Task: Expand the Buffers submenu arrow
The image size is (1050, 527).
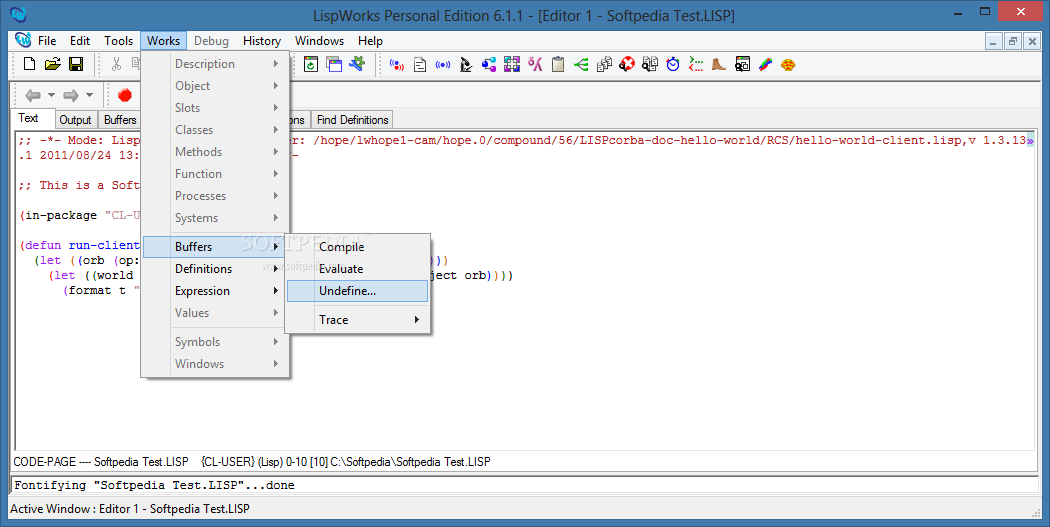Action: (x=275, y=246)
